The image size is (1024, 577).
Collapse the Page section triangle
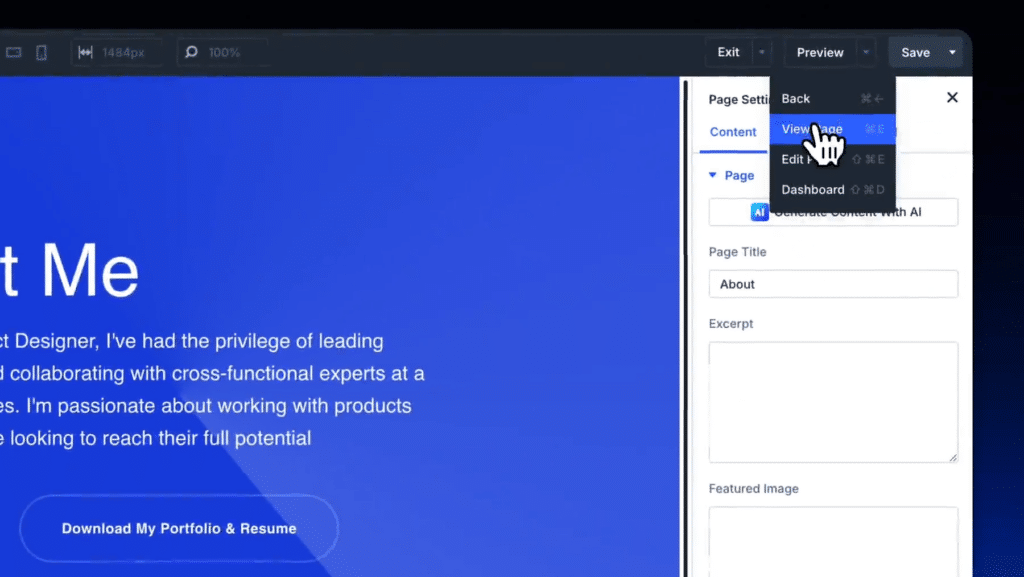coord(713,175)
